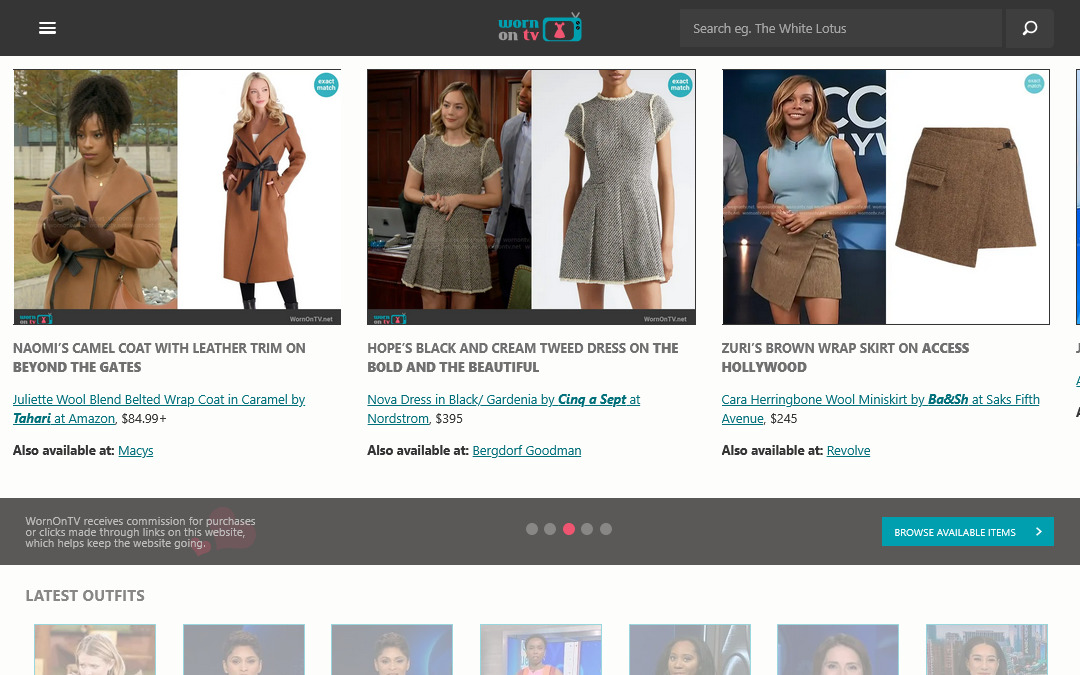Go to WornOnTV home via the logo
Viewport: 1080px width, 675px height.
tap(540, 28)
